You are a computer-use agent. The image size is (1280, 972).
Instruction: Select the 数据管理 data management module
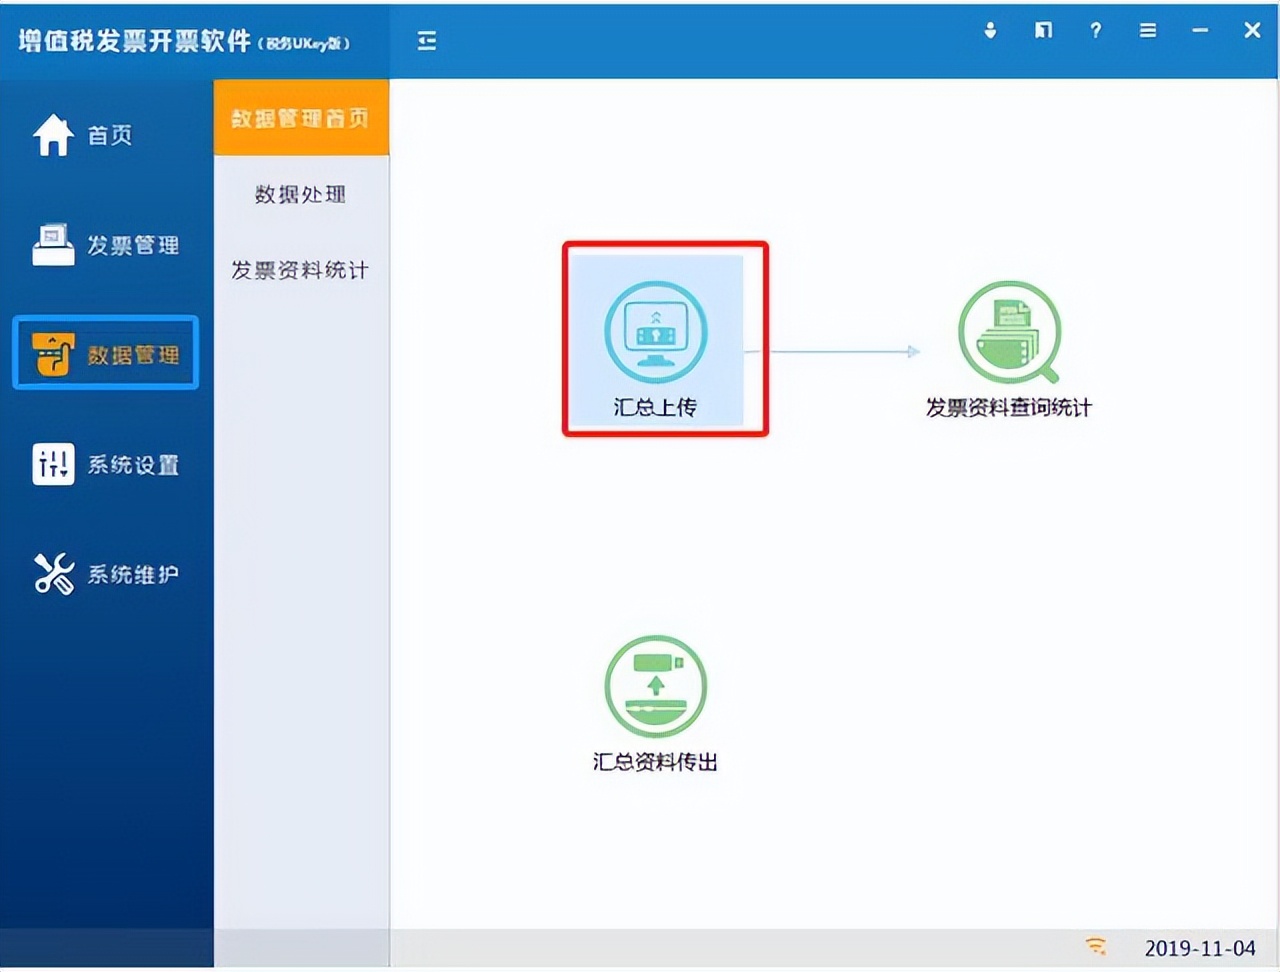(x=105, y=353)
